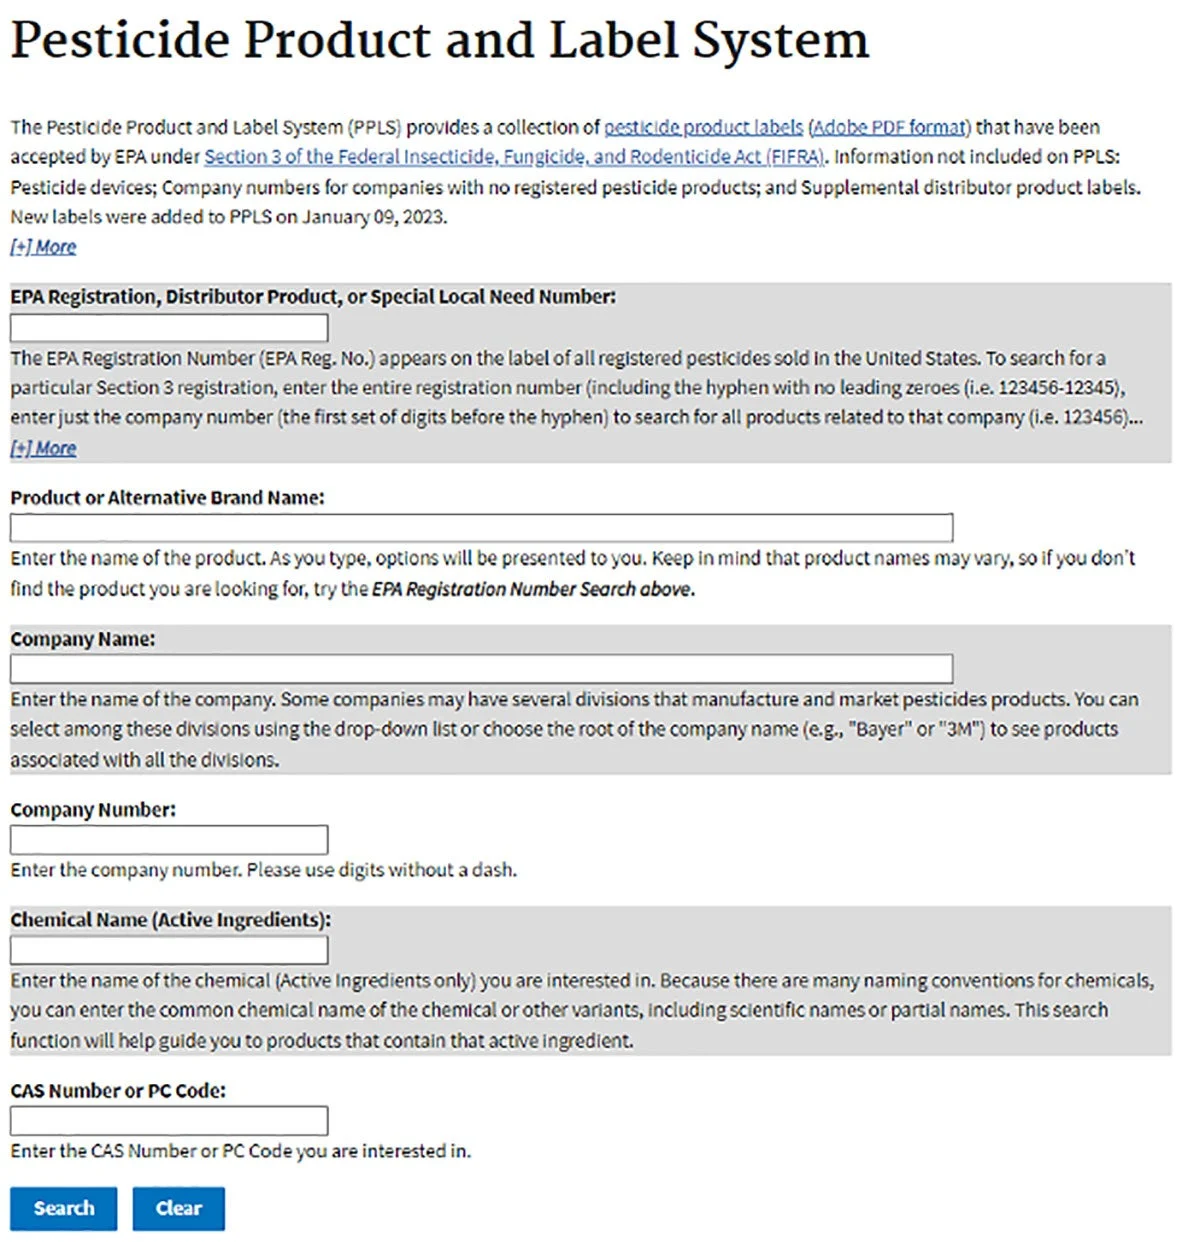Focus the EPA Registration Number input field

tap(169, 328)
